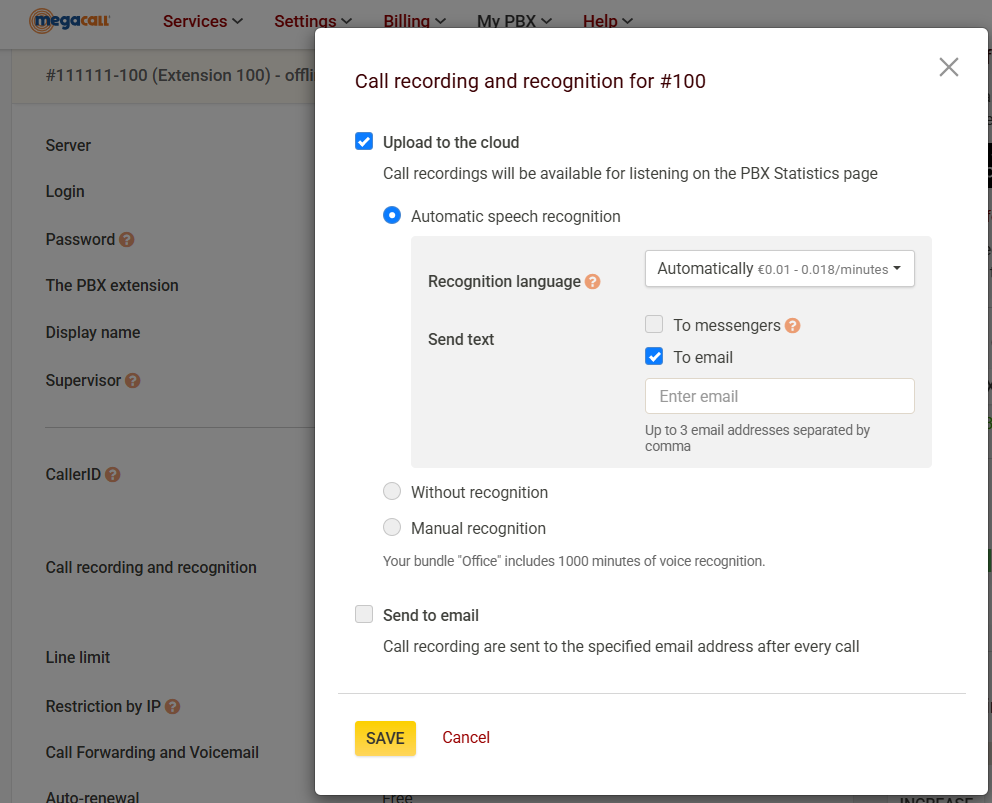Click the Enter email input field

click(x=779, y=396)
